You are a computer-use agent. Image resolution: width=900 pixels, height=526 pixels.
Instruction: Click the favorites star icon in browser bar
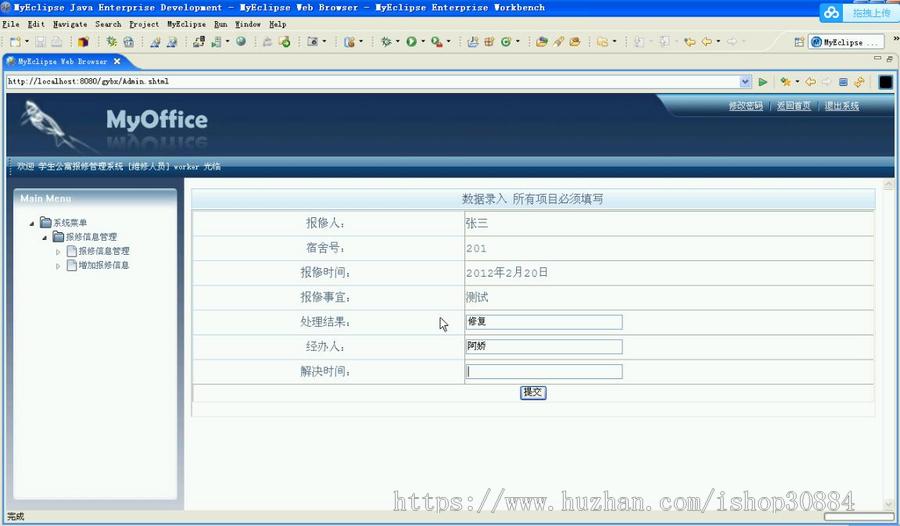[x=785, y=82]
